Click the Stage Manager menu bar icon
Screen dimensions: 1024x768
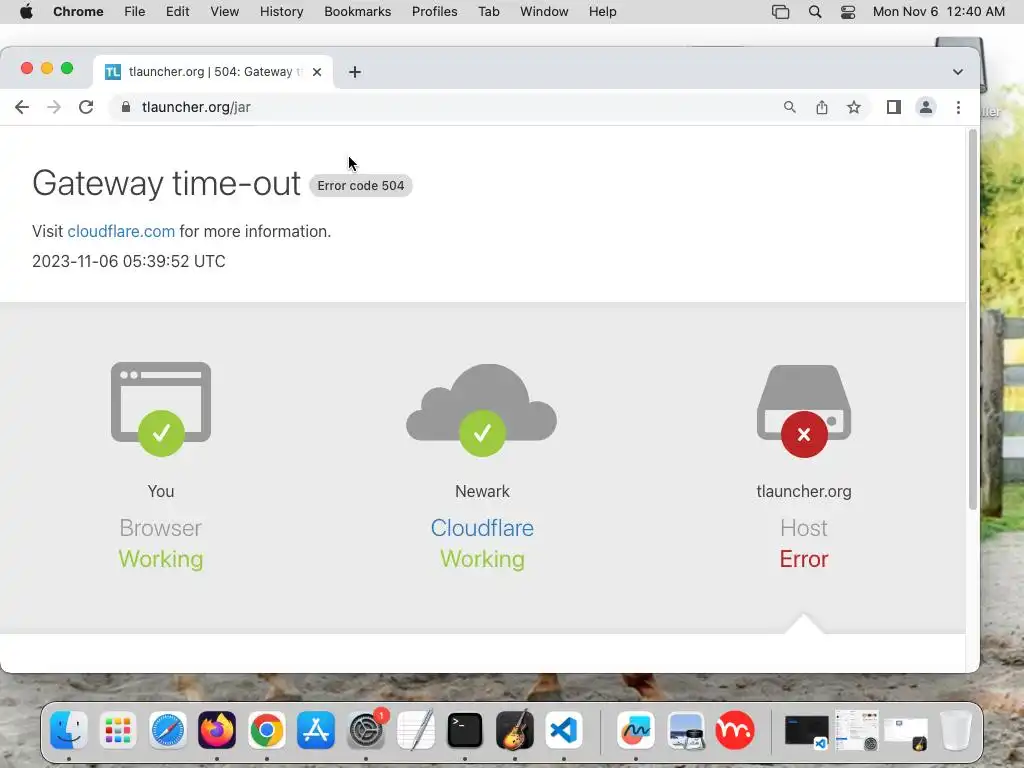click(x=780, y=12)
